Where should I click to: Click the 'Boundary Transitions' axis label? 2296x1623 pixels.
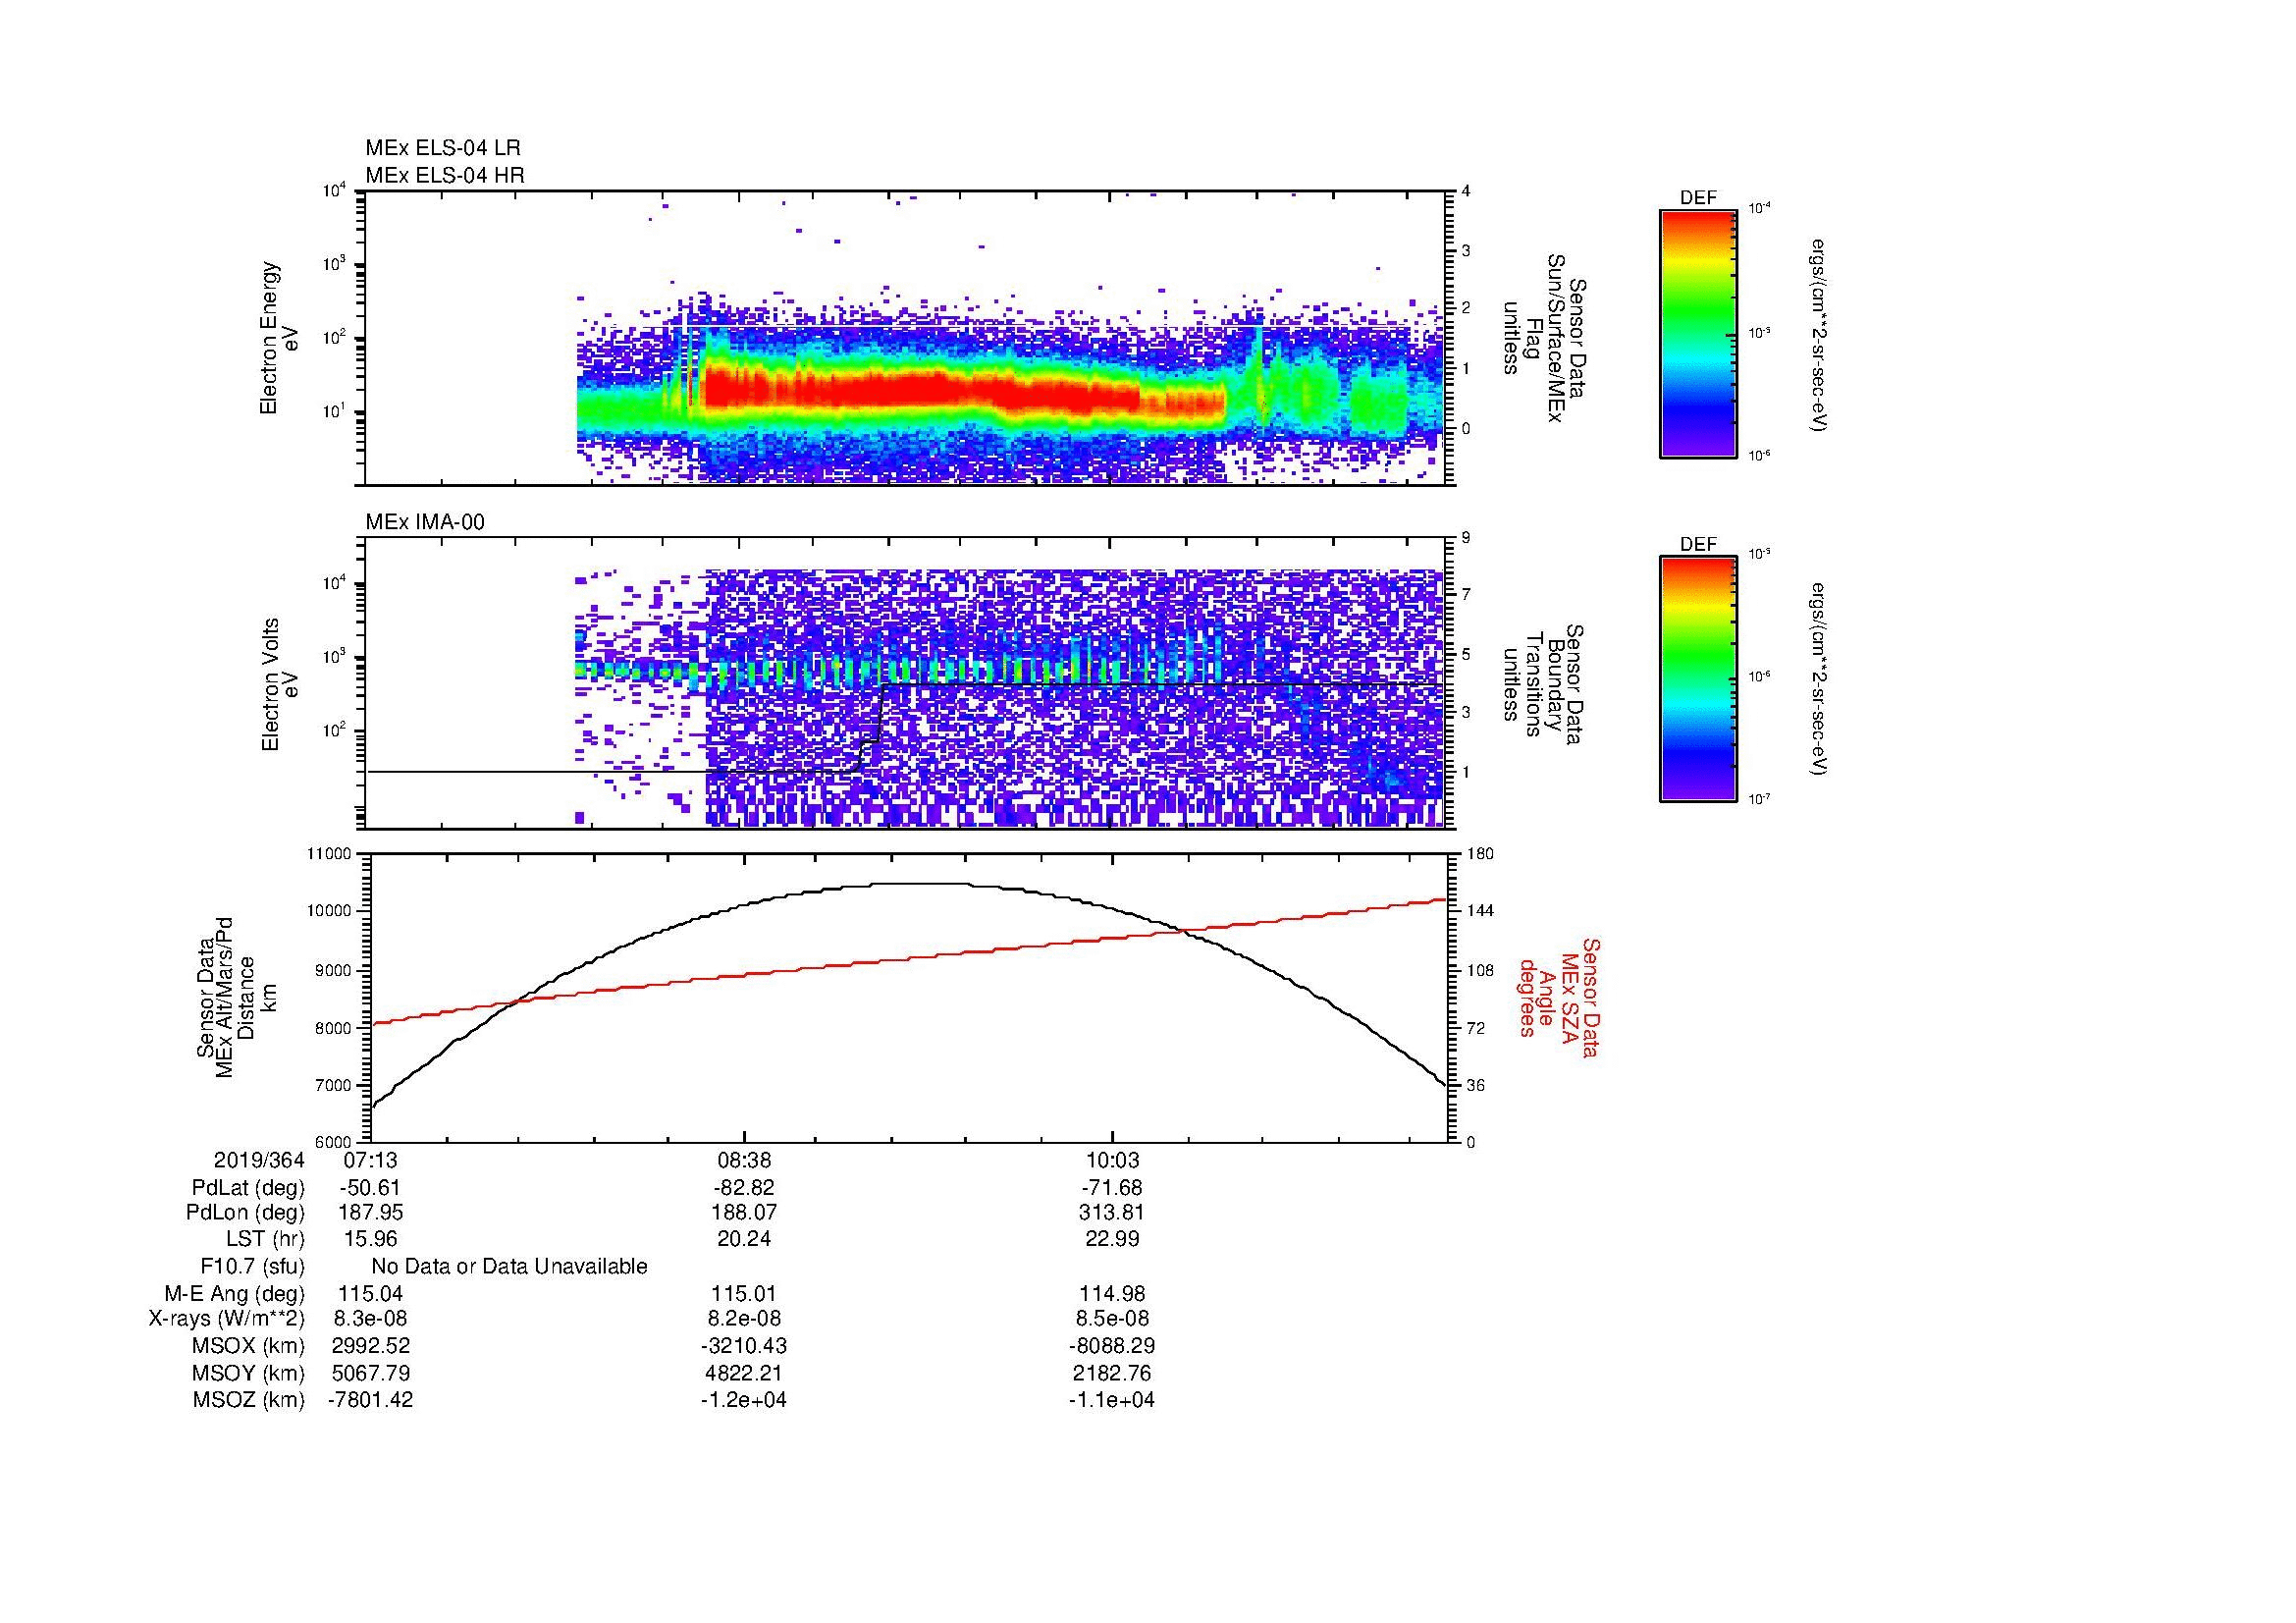coord(1543,685)
